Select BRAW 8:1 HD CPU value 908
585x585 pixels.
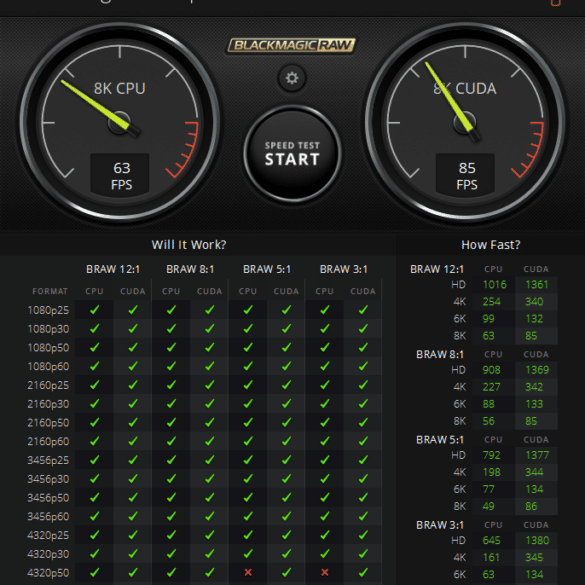(x=491, y=370)
